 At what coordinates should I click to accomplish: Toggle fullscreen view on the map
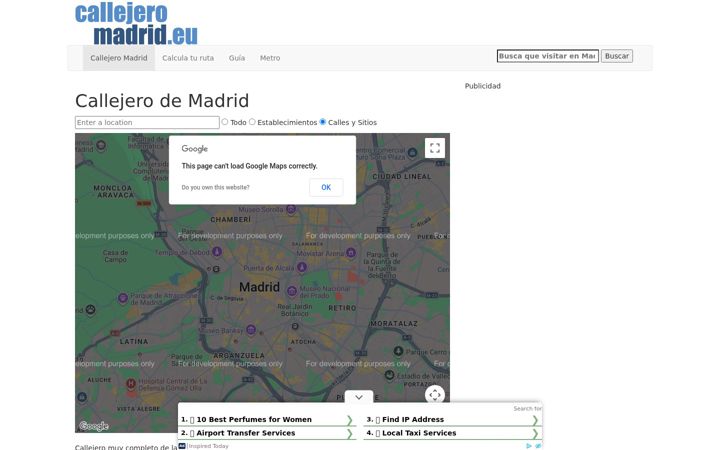pos(434,148)
